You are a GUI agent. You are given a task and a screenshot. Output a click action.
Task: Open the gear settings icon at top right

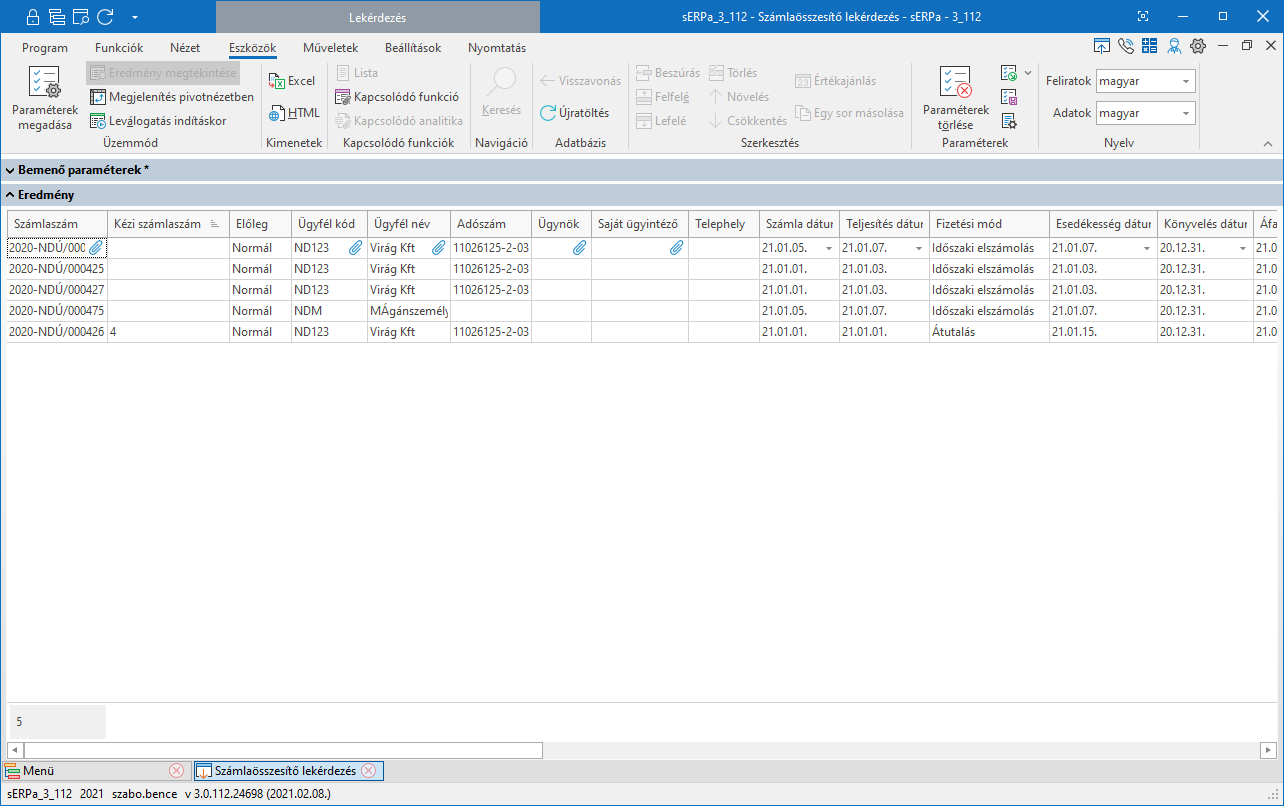[x=1198, y=46]
